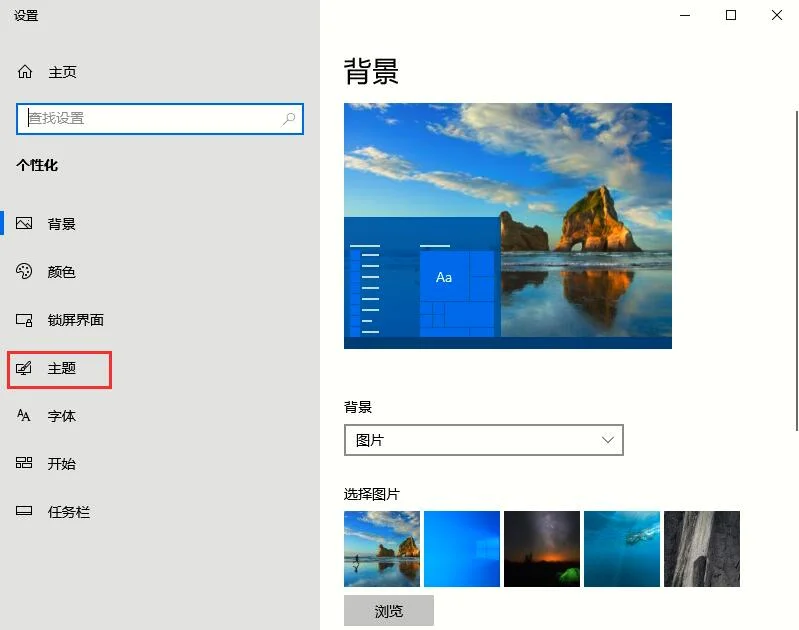Close the 设置 window
The image size is (799, 630).
777,15
